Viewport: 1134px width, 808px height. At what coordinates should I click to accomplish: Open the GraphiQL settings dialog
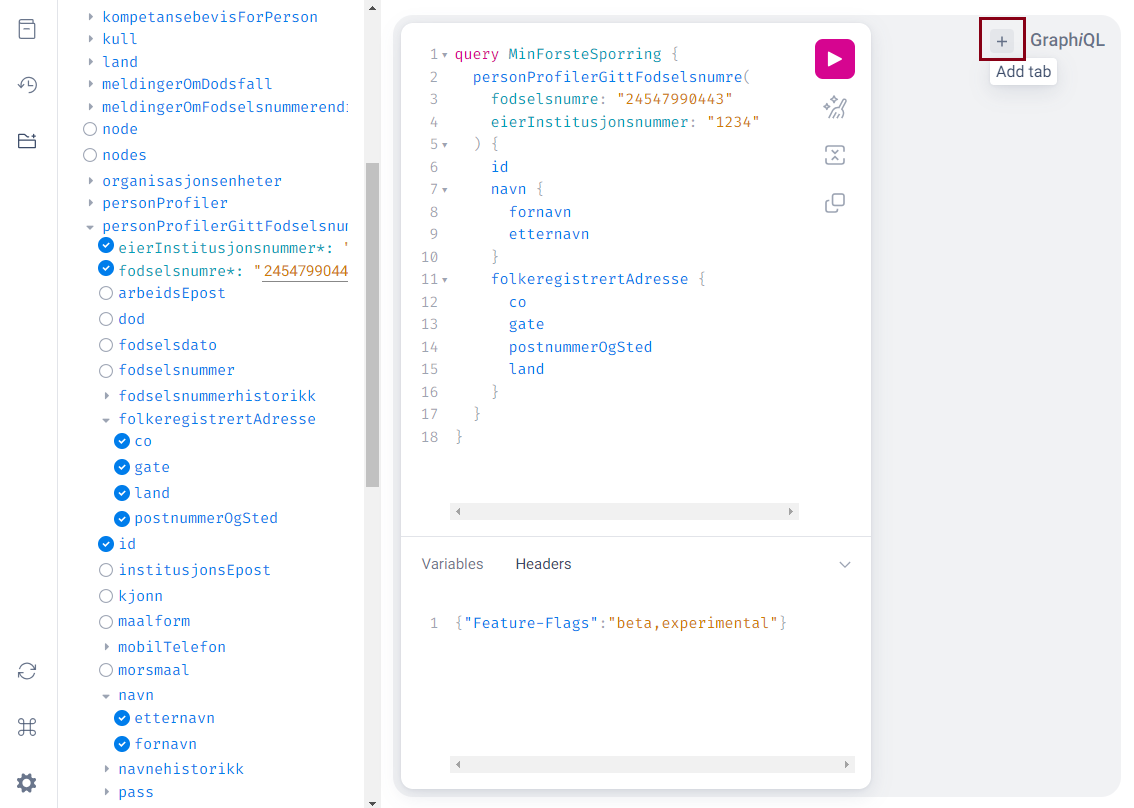26,783
